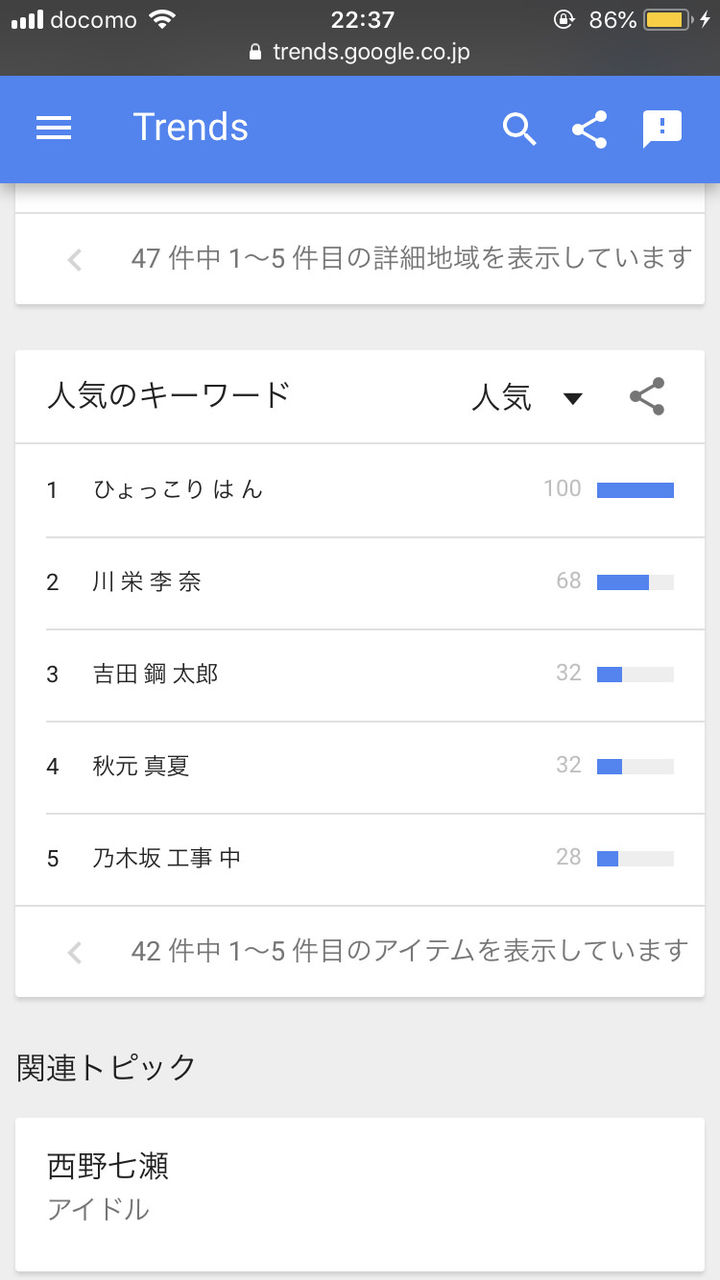Tap the search magnifier icon
Screen dimensions: 720x1280
click(519, 129)
